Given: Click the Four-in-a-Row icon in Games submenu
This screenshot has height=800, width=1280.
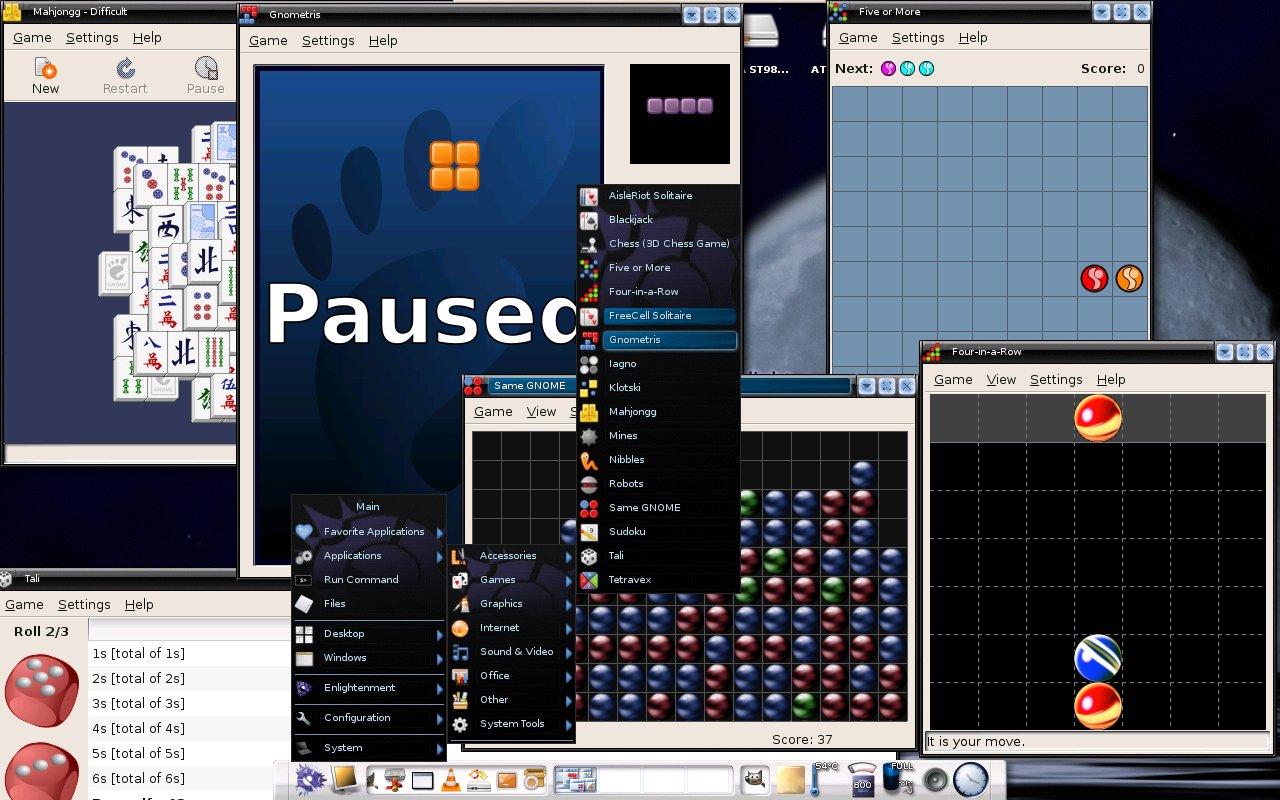Looking at the screenshot, I should click(x=589, y=291).
